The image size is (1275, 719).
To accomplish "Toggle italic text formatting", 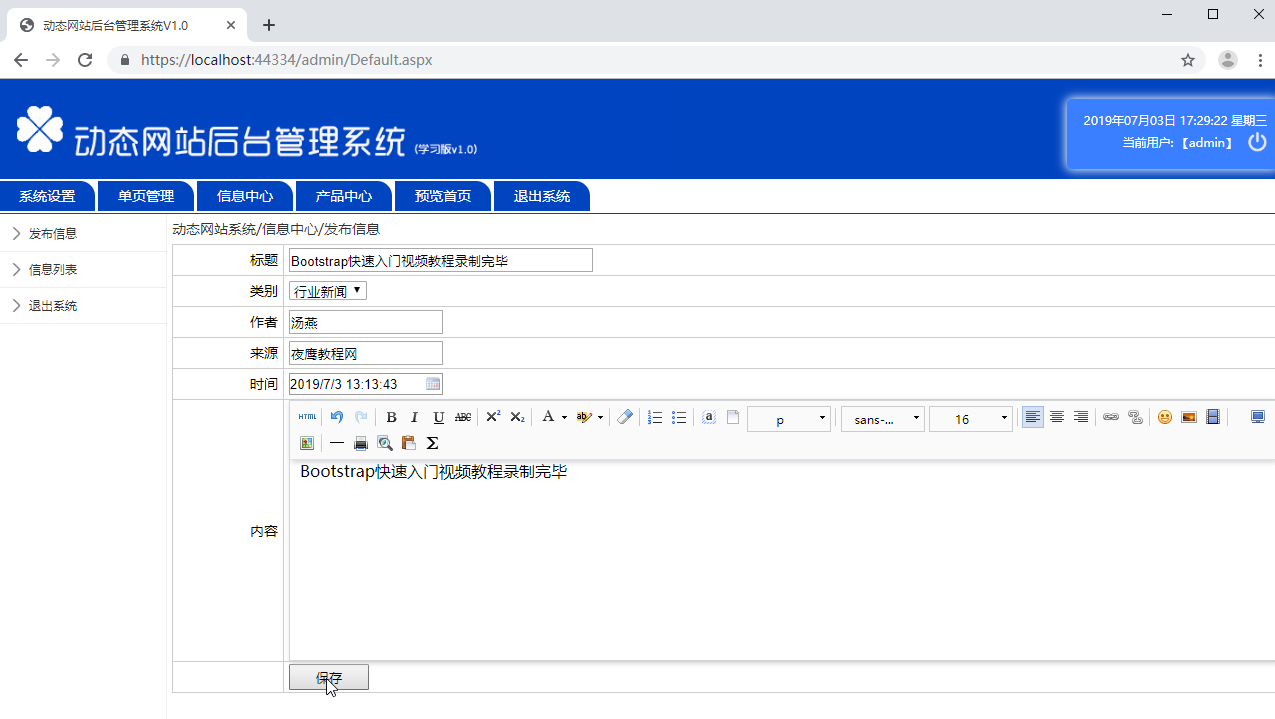I will pyautogui.click(x=414, y=417).
